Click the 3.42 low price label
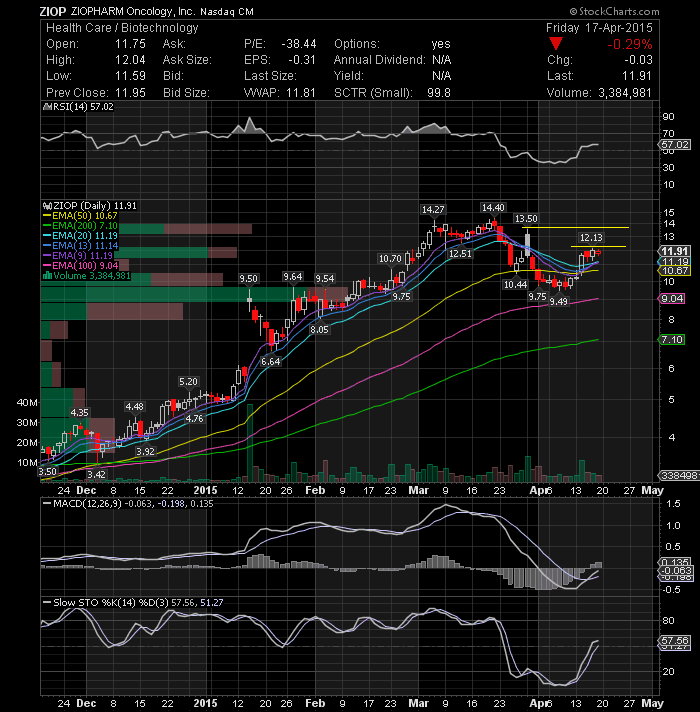700x712 pixels. [96, 474]
